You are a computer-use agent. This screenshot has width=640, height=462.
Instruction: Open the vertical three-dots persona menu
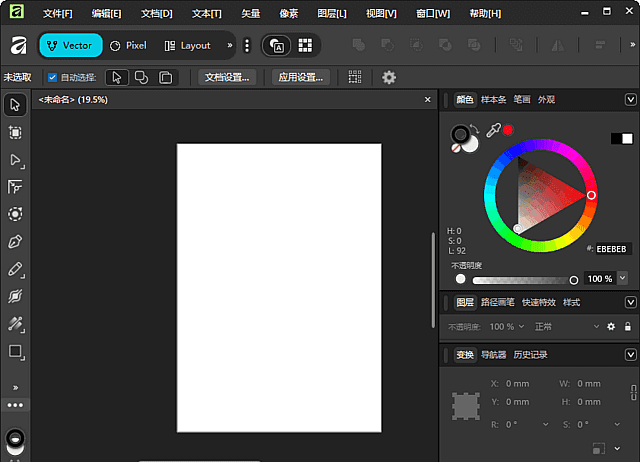[247, 45]
